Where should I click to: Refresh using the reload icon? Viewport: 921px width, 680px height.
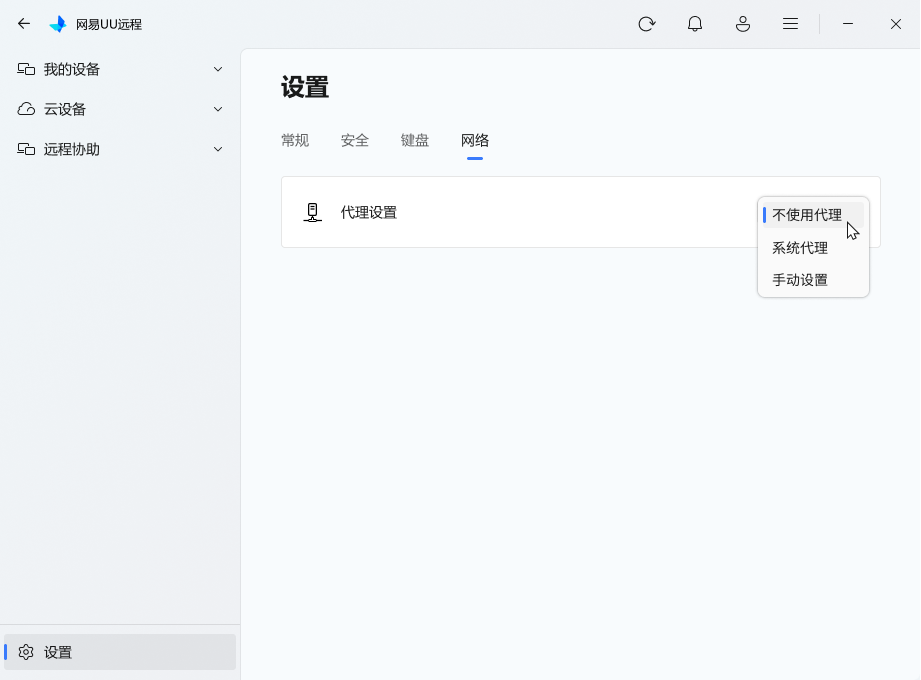pos(647,24)
